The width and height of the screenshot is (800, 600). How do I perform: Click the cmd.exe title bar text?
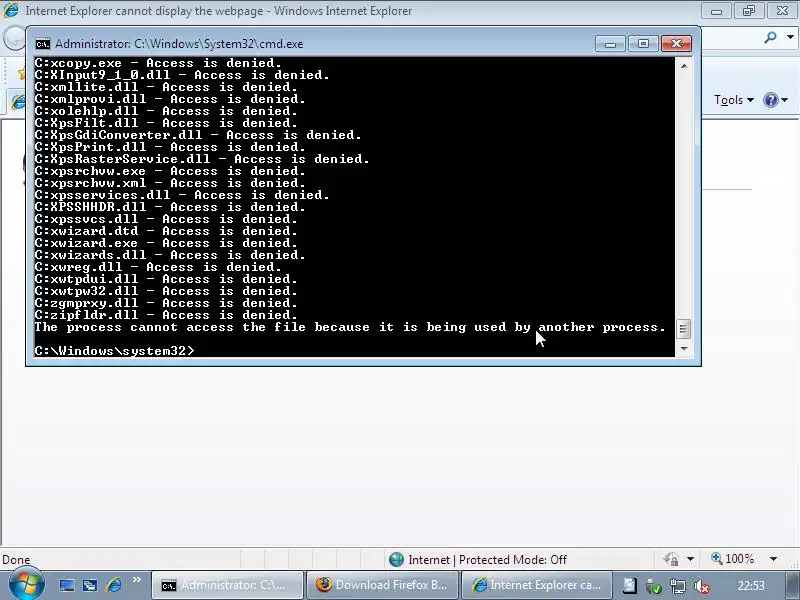tap(179, 44)
